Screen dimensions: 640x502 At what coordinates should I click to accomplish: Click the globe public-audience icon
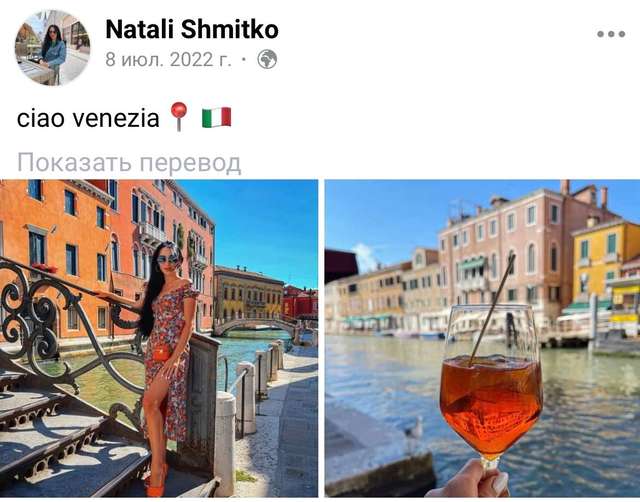[x=267, y=59]
